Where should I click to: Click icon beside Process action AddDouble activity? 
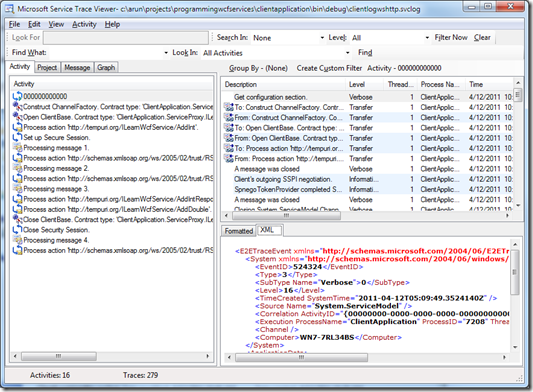tap(17, 209)
